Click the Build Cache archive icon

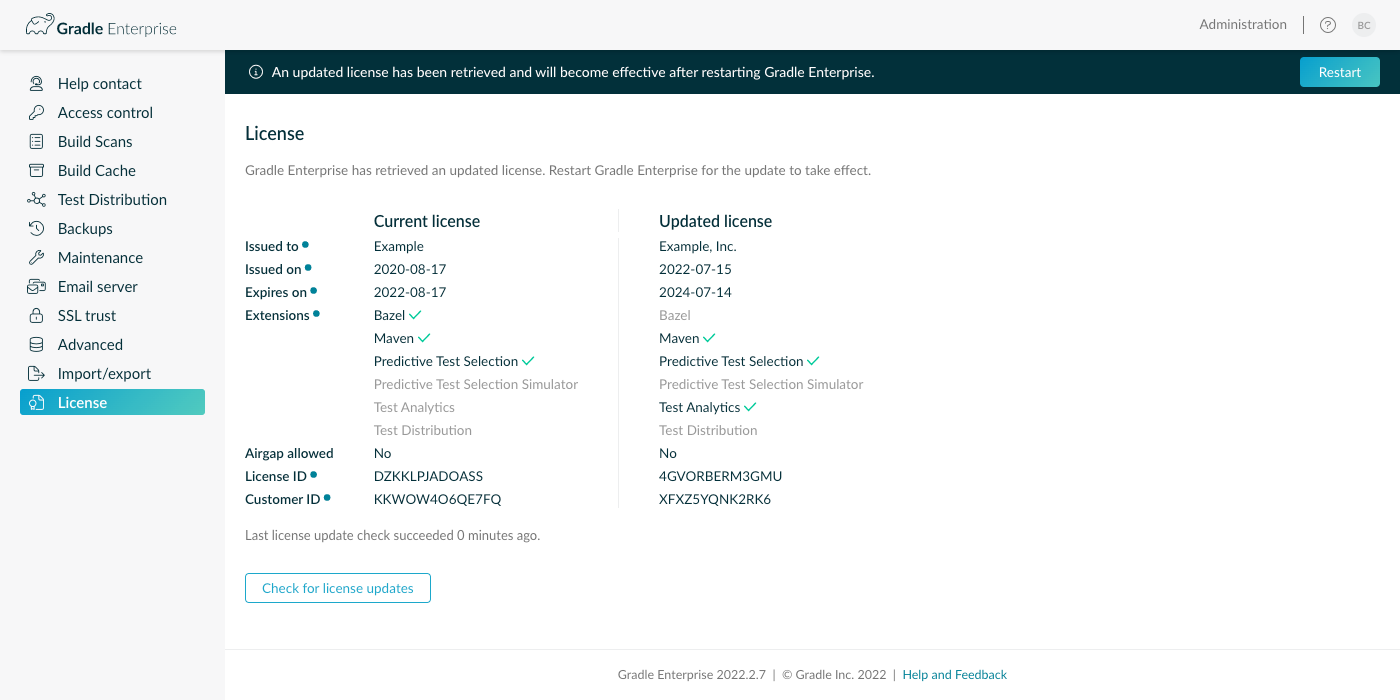(x=37, y=171)
